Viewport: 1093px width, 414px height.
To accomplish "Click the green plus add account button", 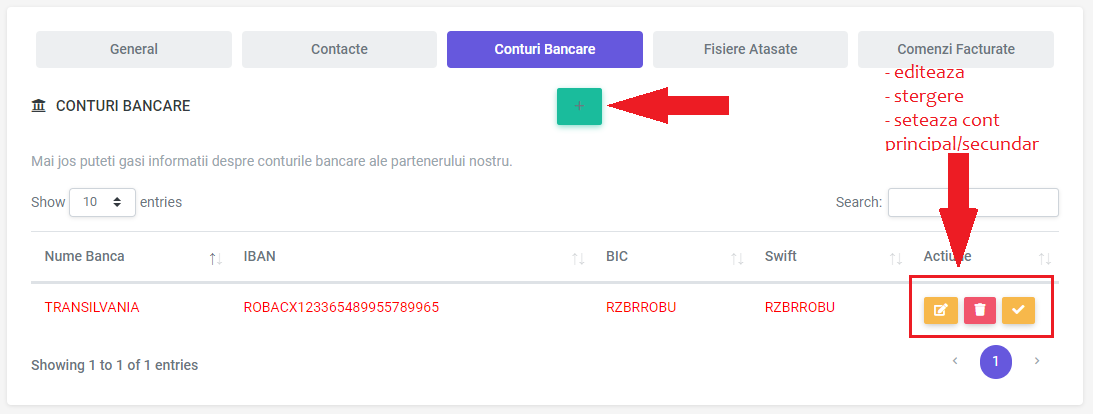I will [579, 107].
